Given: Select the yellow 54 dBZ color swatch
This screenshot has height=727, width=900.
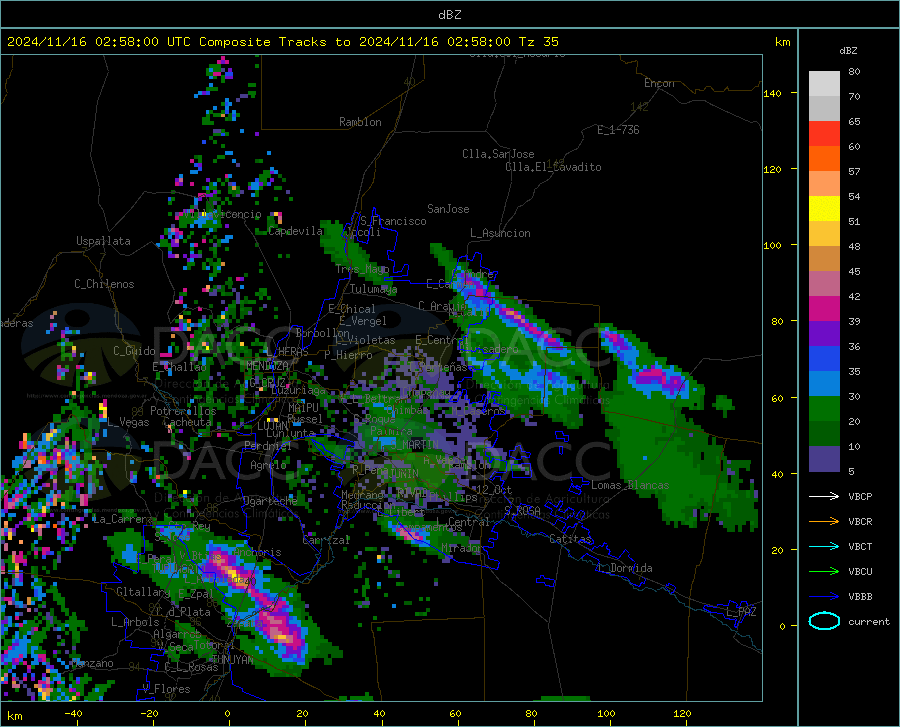Looking at the screenshot, I should coord(824,208).
